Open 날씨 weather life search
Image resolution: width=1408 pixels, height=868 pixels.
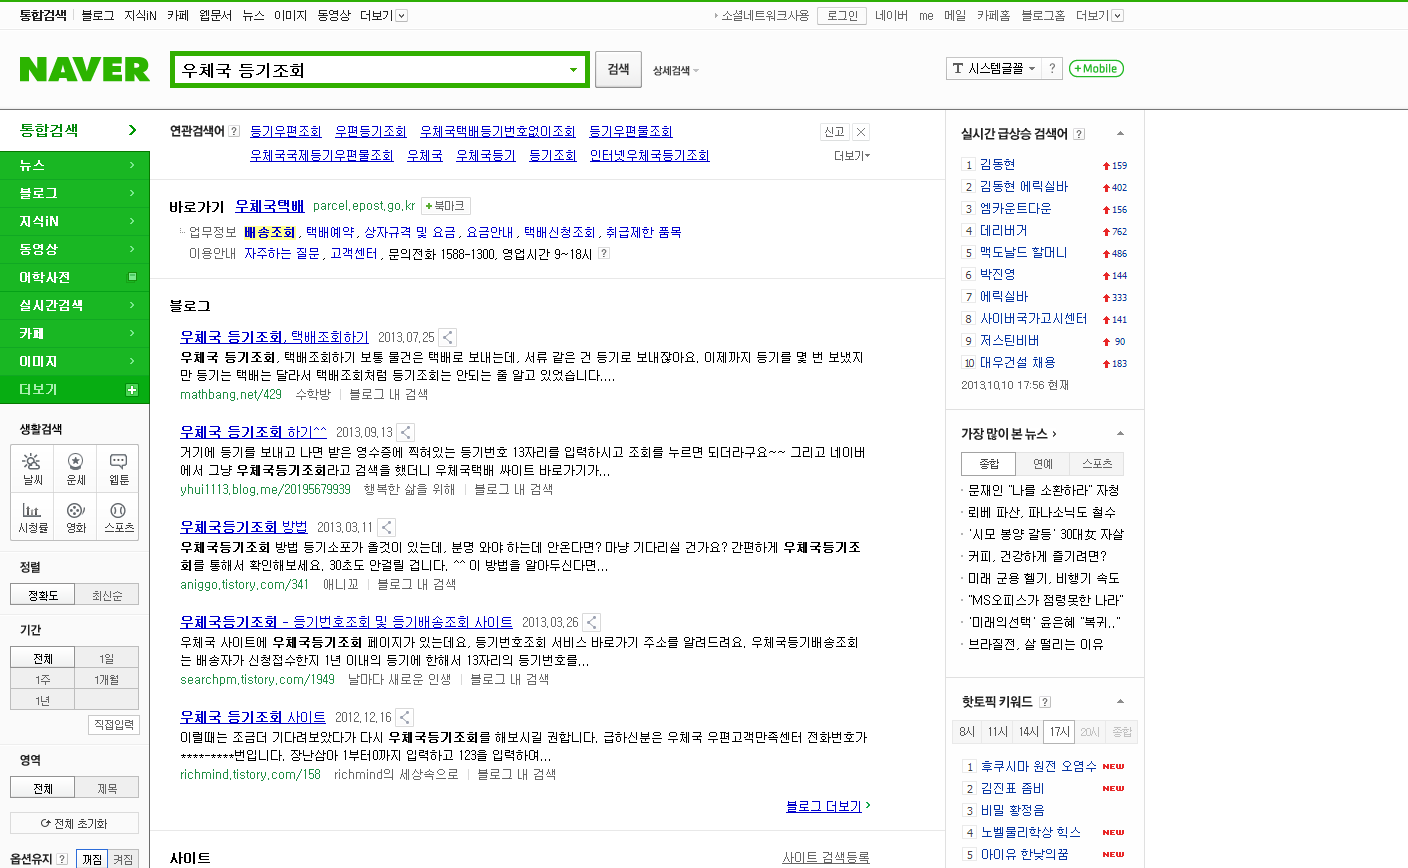point(32,469)
